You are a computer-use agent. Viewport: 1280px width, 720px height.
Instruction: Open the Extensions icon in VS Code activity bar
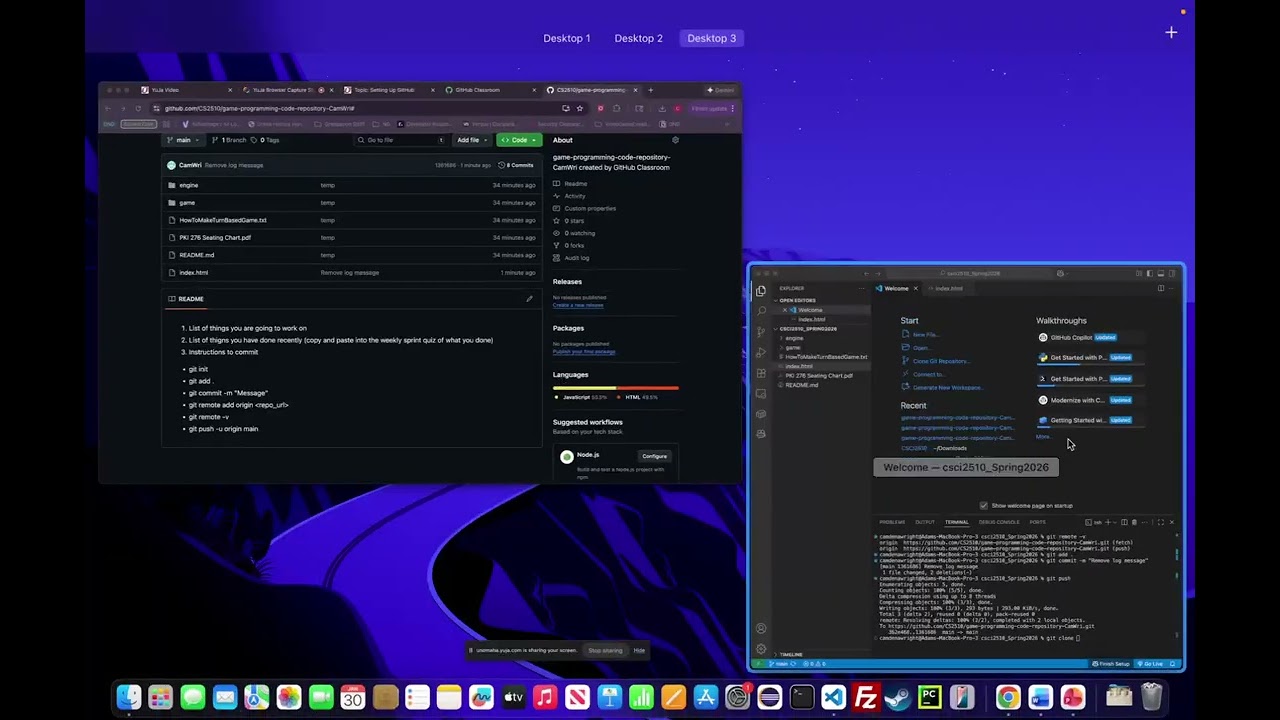[x=761, y=373]
